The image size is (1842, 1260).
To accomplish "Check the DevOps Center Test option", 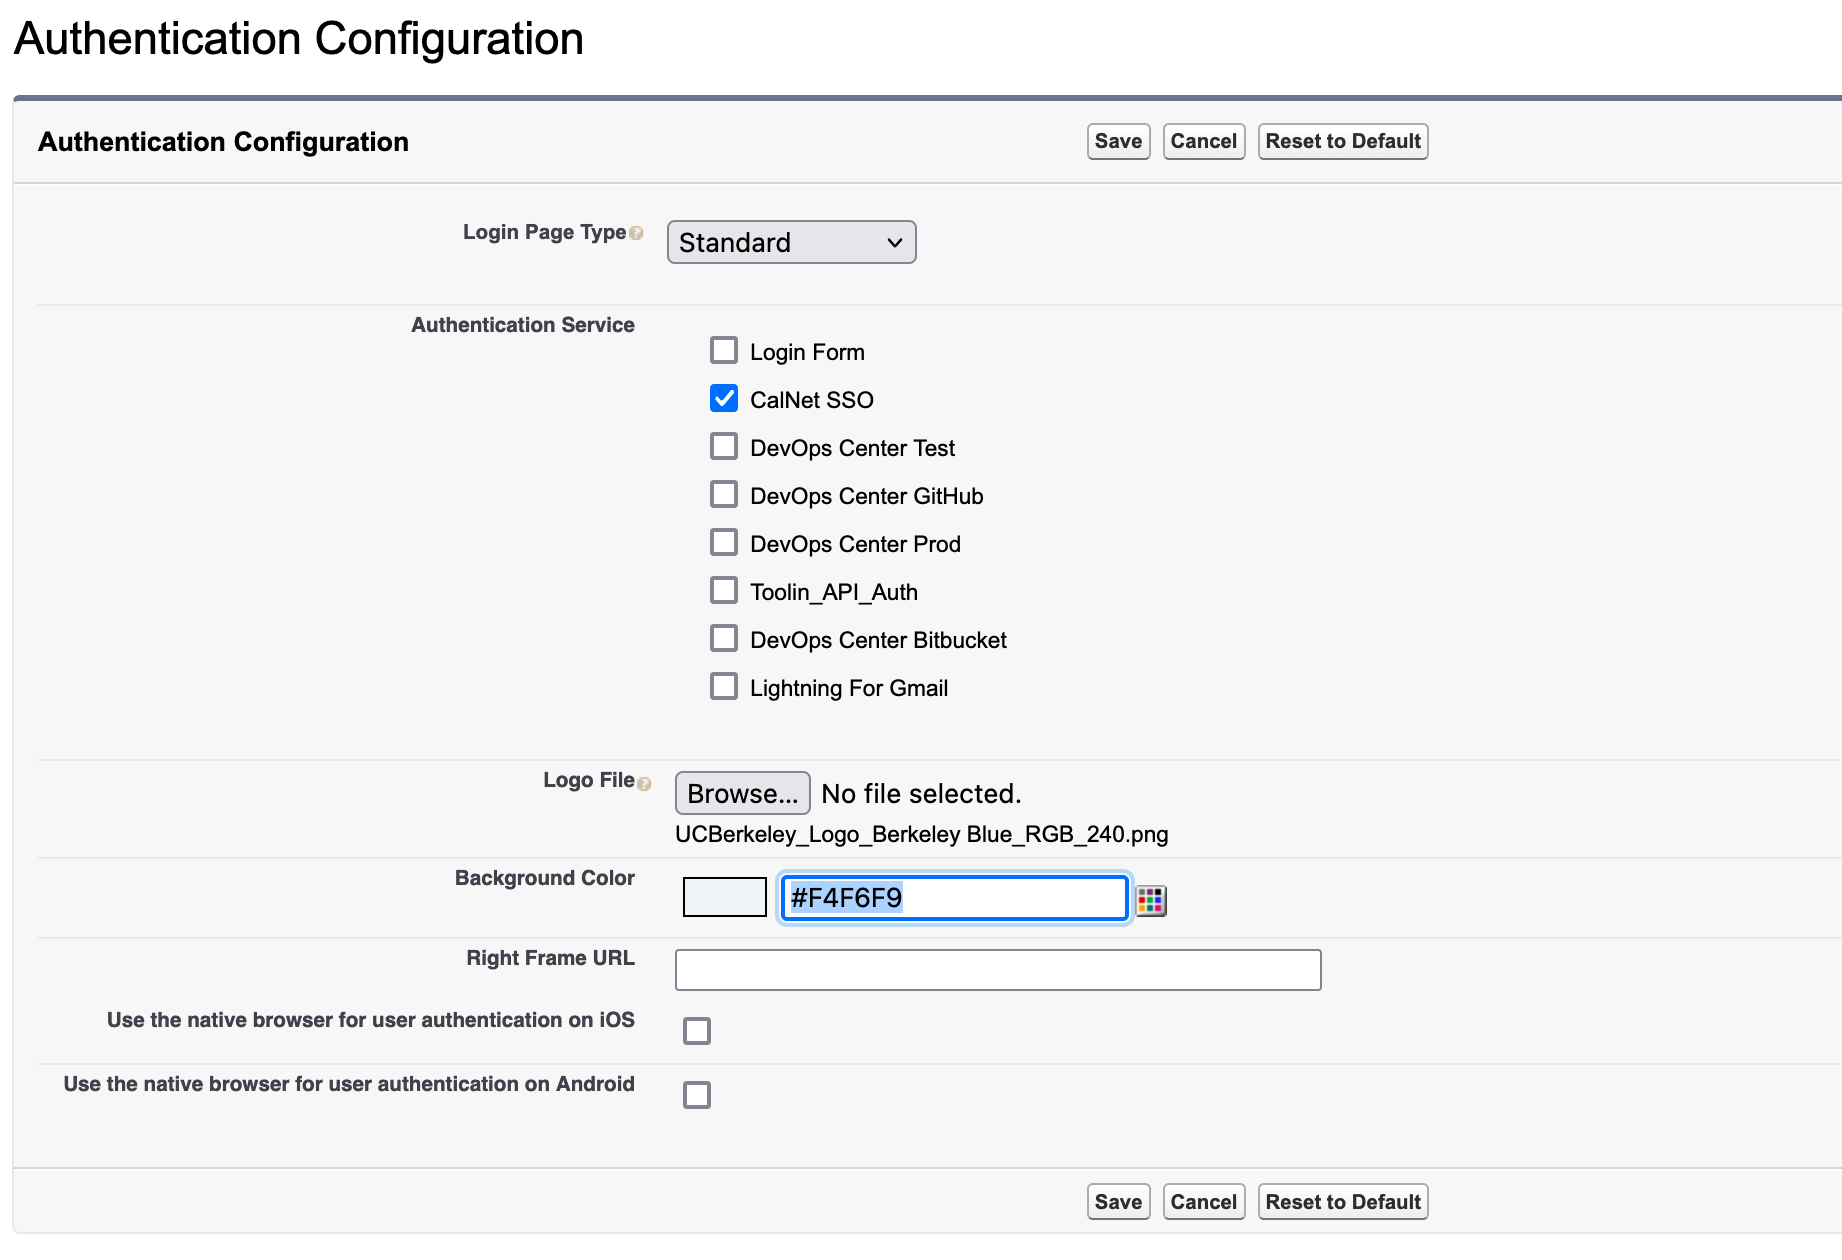I will [724, 445].
